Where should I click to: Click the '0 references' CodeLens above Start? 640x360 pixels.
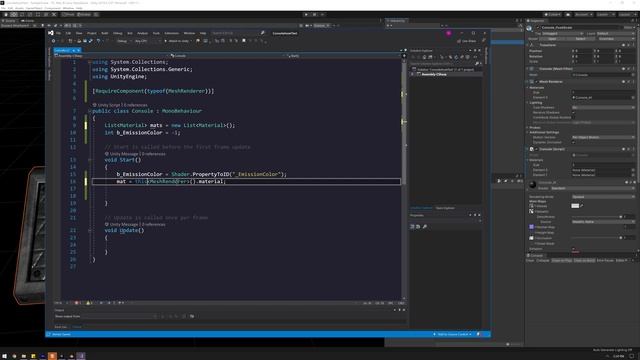point(154,154)
